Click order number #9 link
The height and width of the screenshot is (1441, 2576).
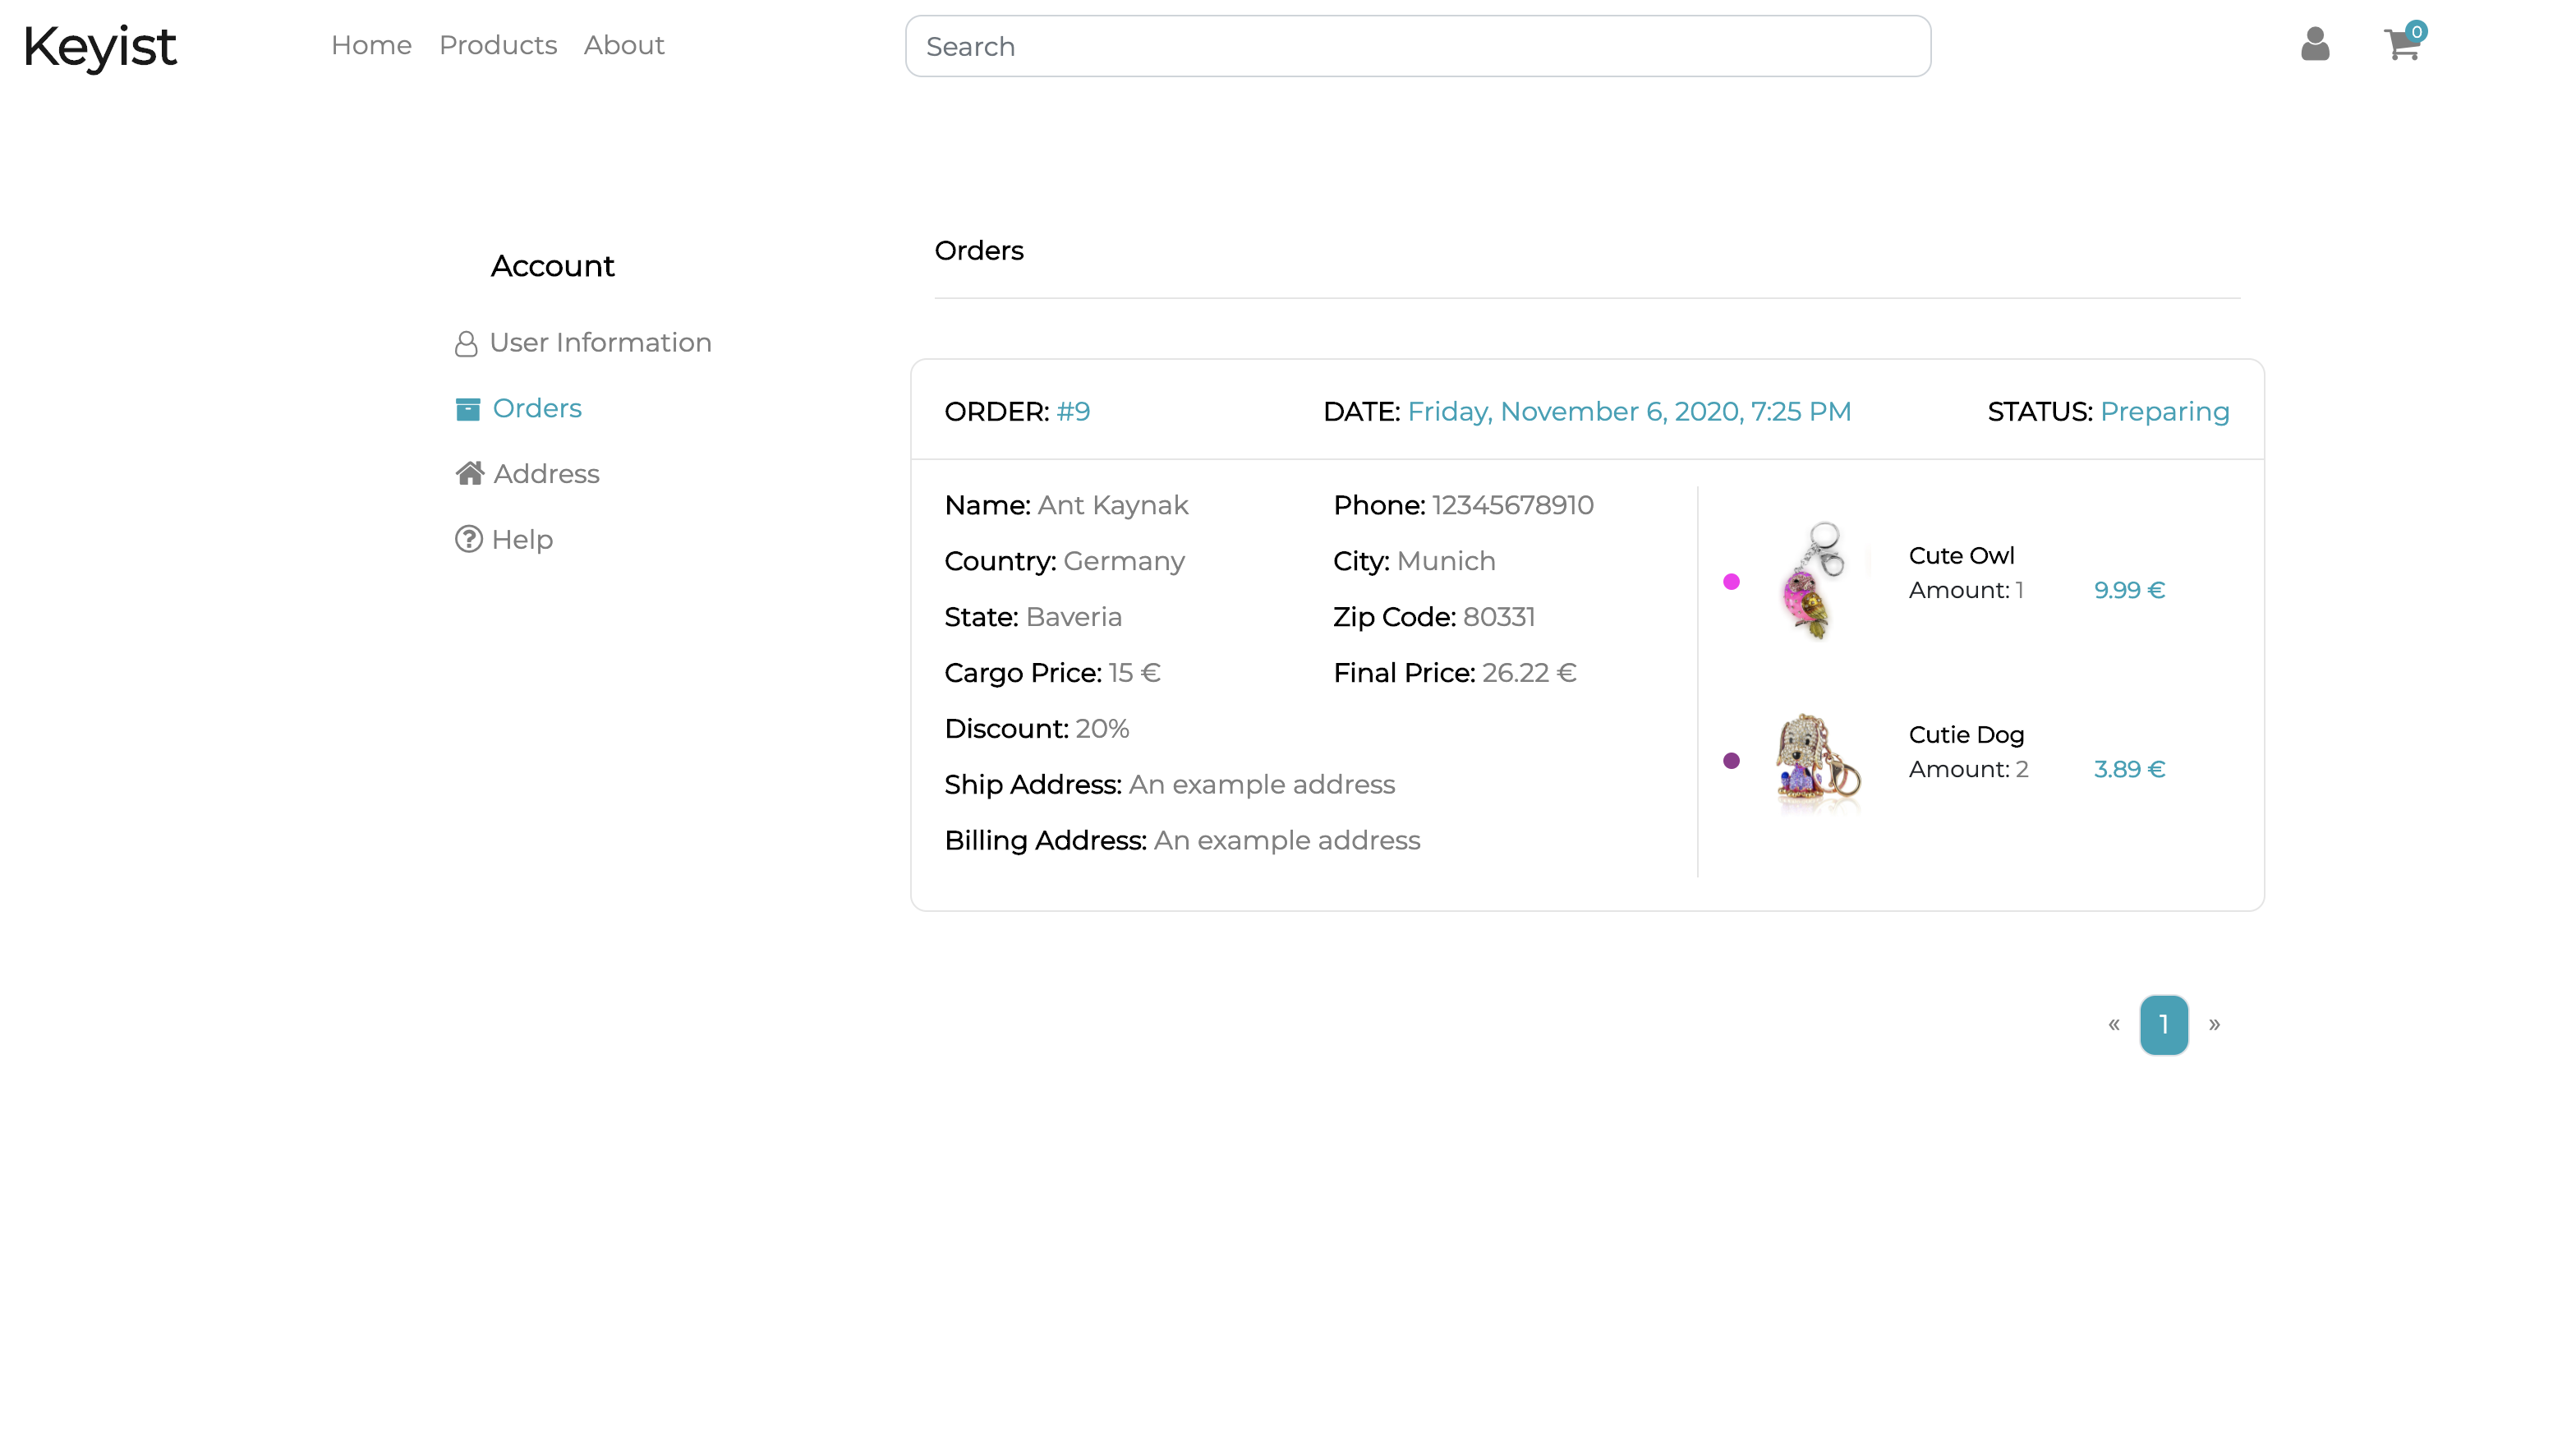(x=1072, y=412)
